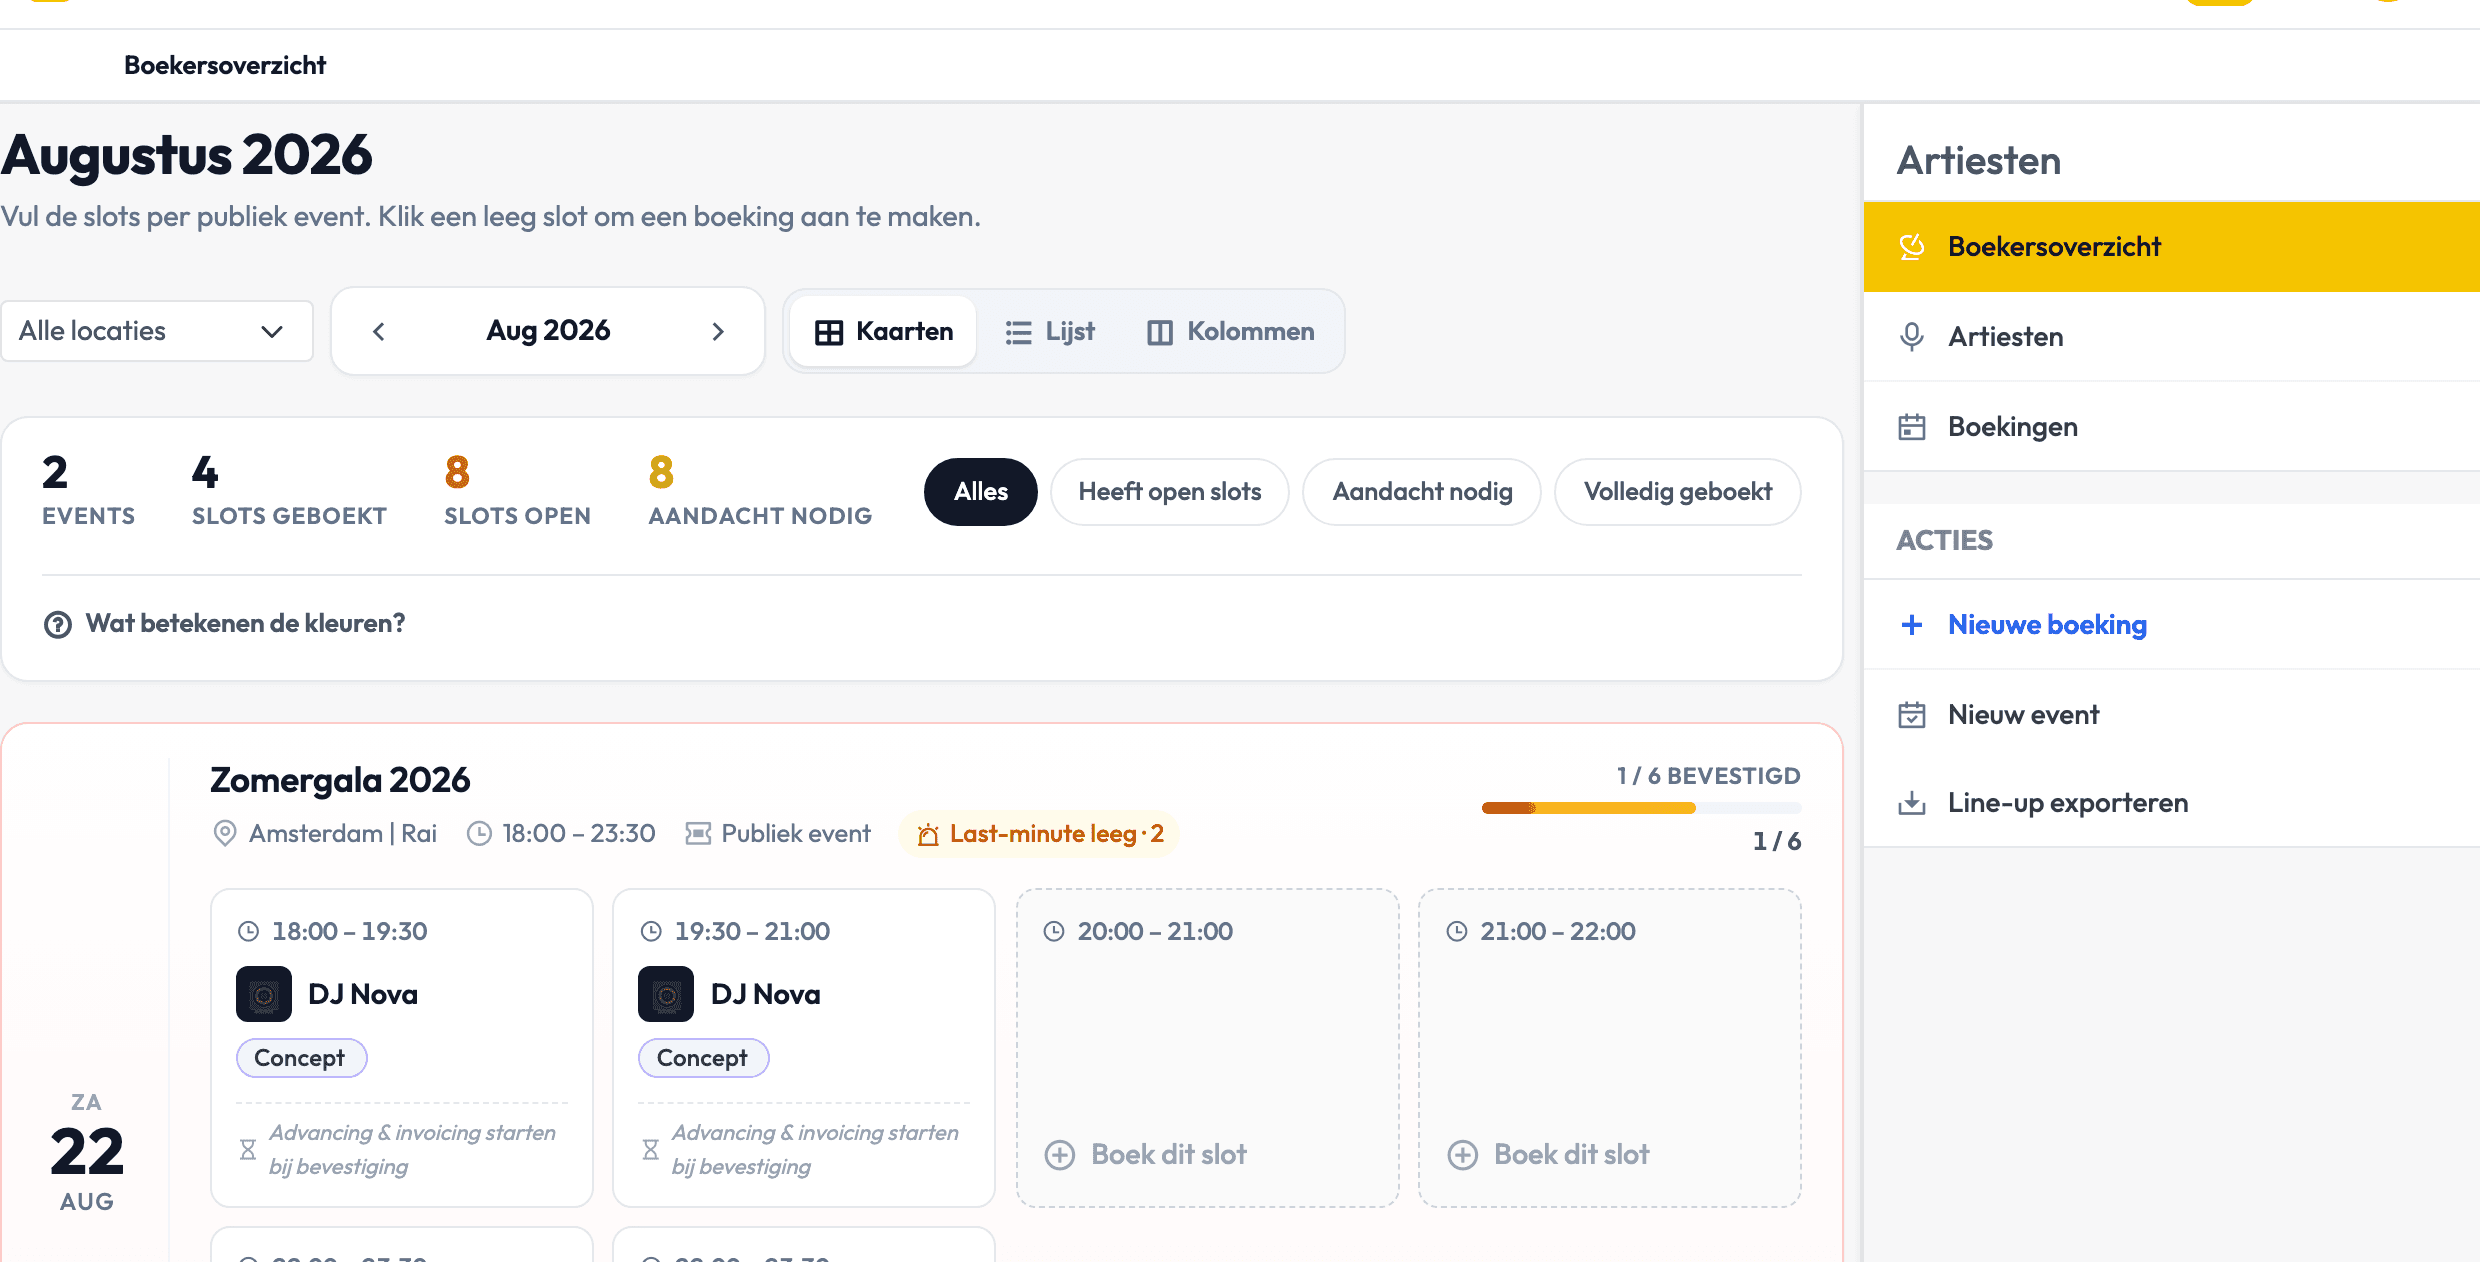Screen dimensions: 2480x1262
Task: Click the 4 Slots geboekt statistic
Action: pos(289,491)
